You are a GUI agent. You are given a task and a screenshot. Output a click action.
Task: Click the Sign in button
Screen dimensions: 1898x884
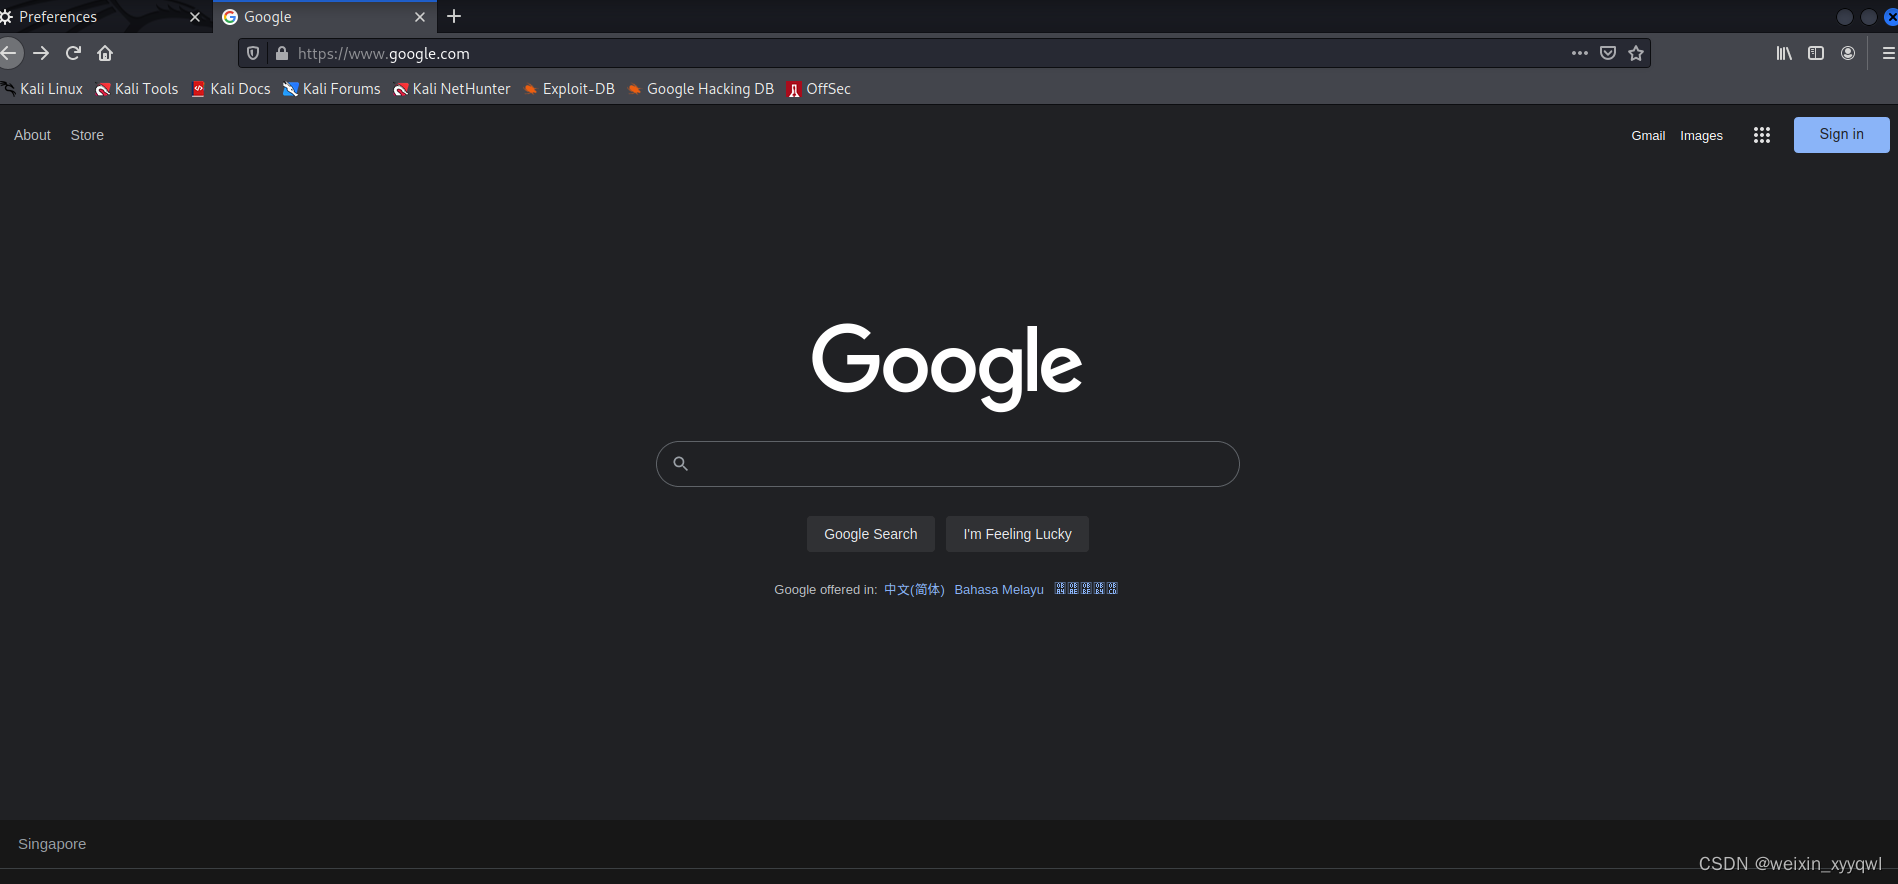pyautogui.click(x=1841, y=135)
